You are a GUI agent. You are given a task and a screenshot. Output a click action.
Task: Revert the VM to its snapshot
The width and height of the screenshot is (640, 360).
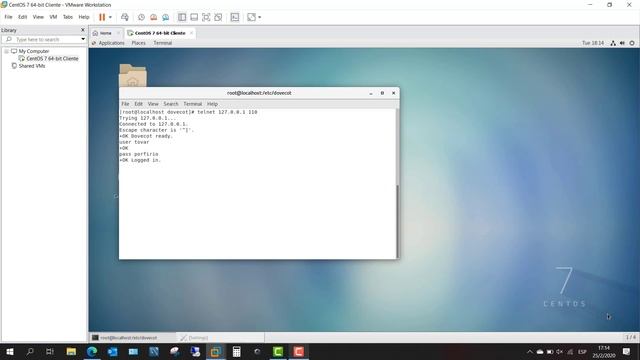click(x=153, y=17)
